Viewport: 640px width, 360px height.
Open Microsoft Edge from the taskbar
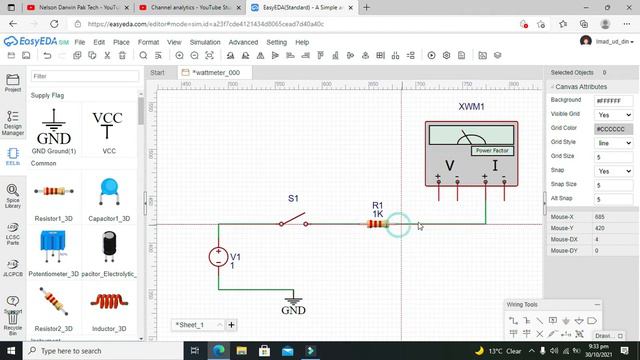point(219,351)
